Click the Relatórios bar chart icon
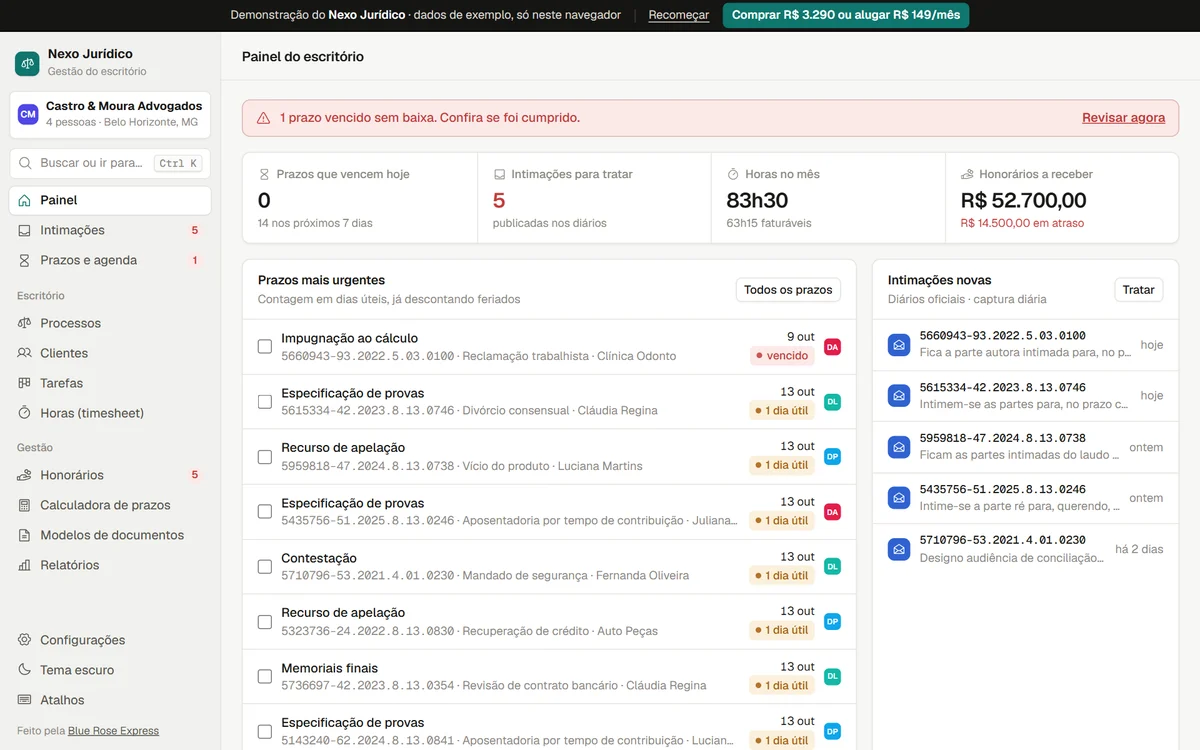Image resolution: width=1200 pixels, height=750 pixels. point(25,565)
